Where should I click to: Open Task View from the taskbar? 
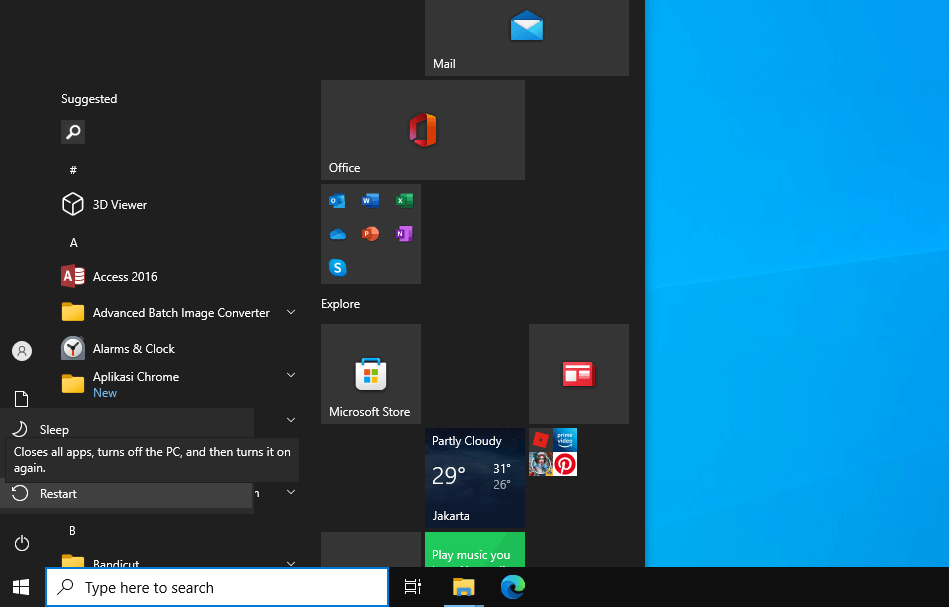pyautogui.click(x=413, y=586)
